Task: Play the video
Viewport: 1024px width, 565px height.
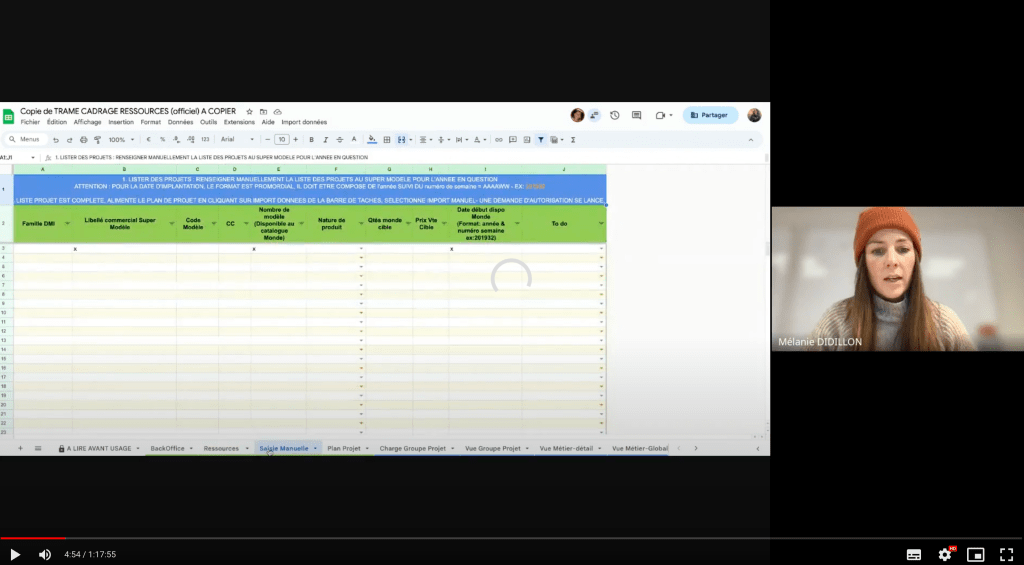Action: (x=15, y=554)
